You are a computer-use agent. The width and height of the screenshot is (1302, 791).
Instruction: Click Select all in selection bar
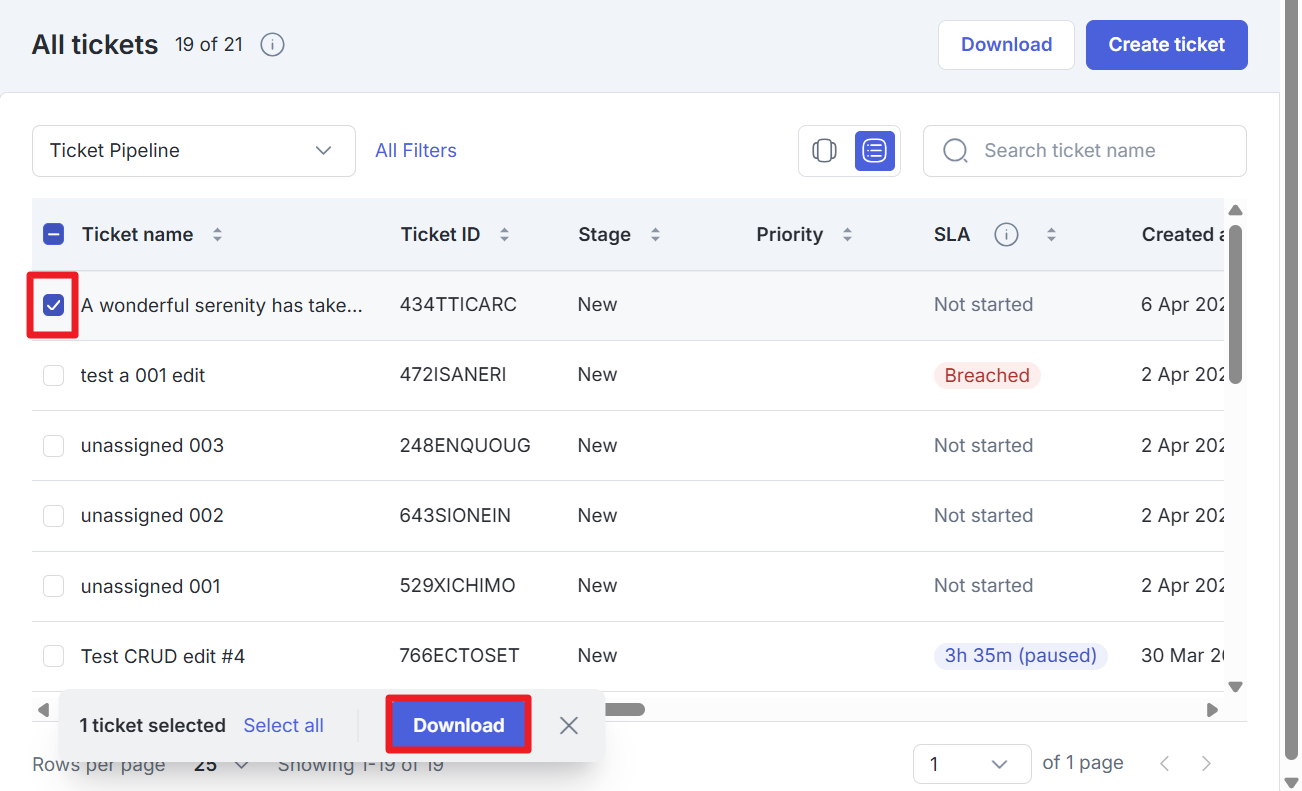coord(283,726)
